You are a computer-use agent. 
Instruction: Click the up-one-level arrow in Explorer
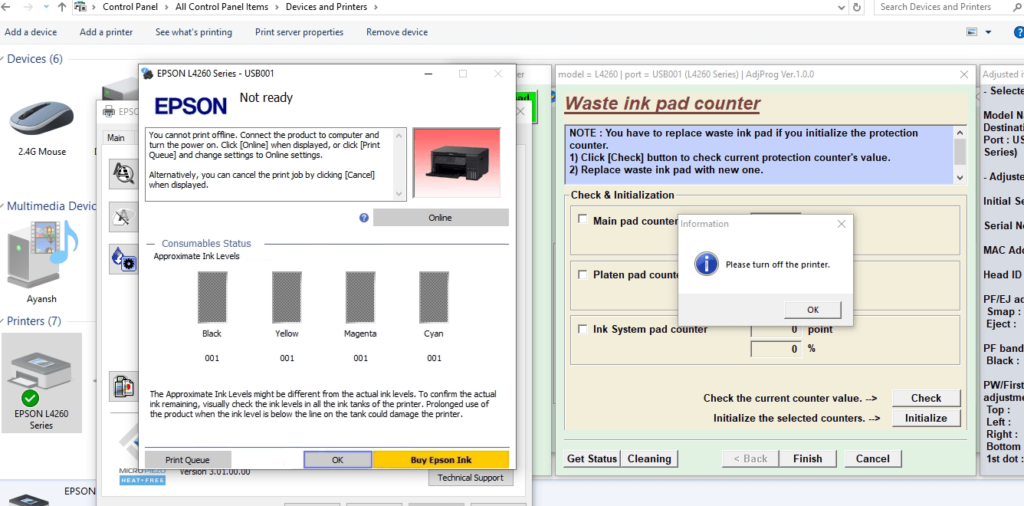click(x=62, y=7)
